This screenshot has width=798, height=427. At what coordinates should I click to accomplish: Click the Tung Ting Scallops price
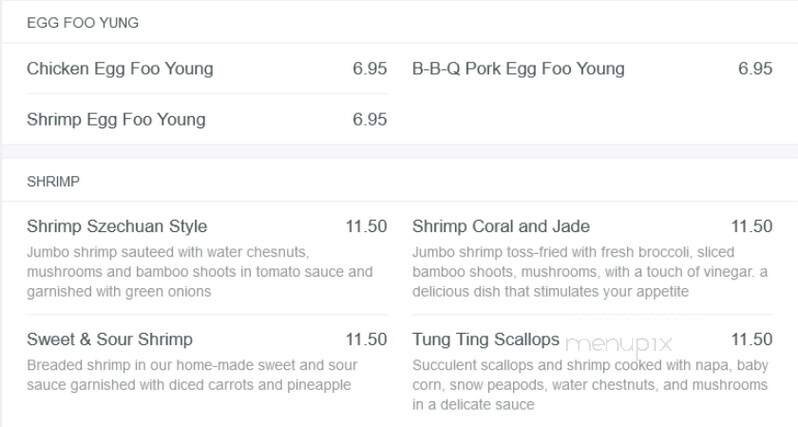click(x=752, y=339)
